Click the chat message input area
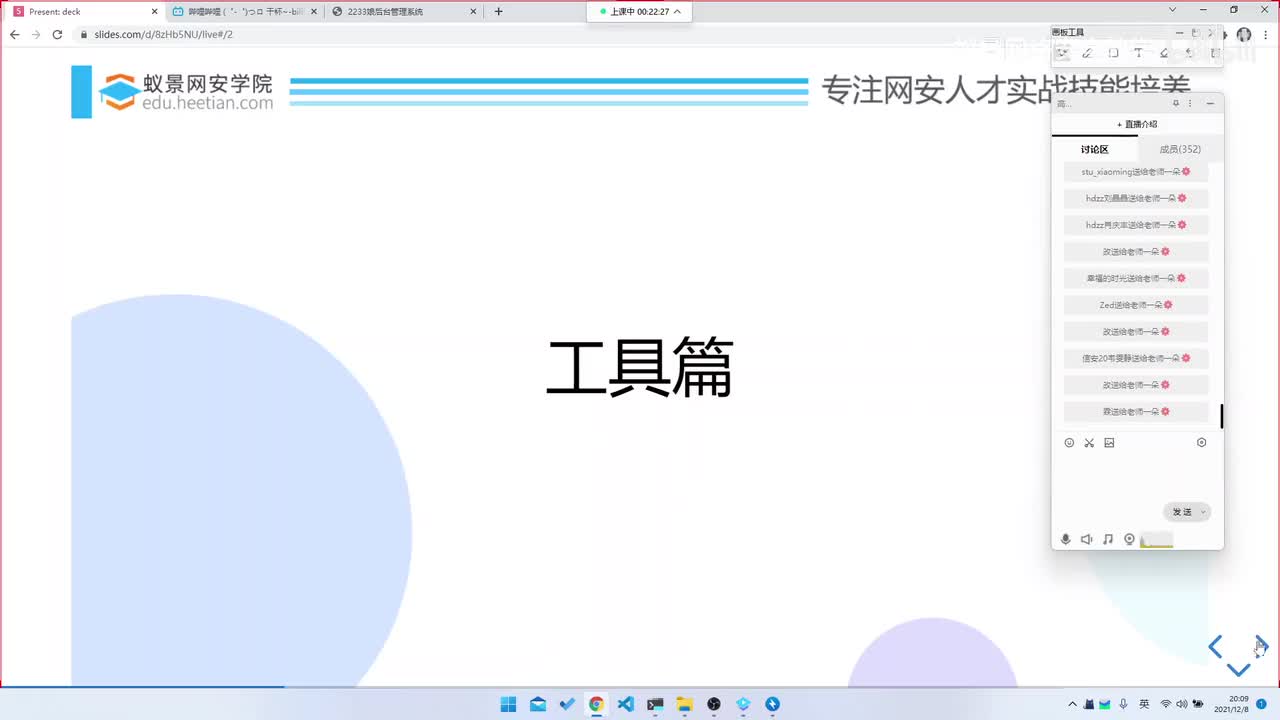Viewport: 1280px width, 720px height. click(x=1137, y=476)
